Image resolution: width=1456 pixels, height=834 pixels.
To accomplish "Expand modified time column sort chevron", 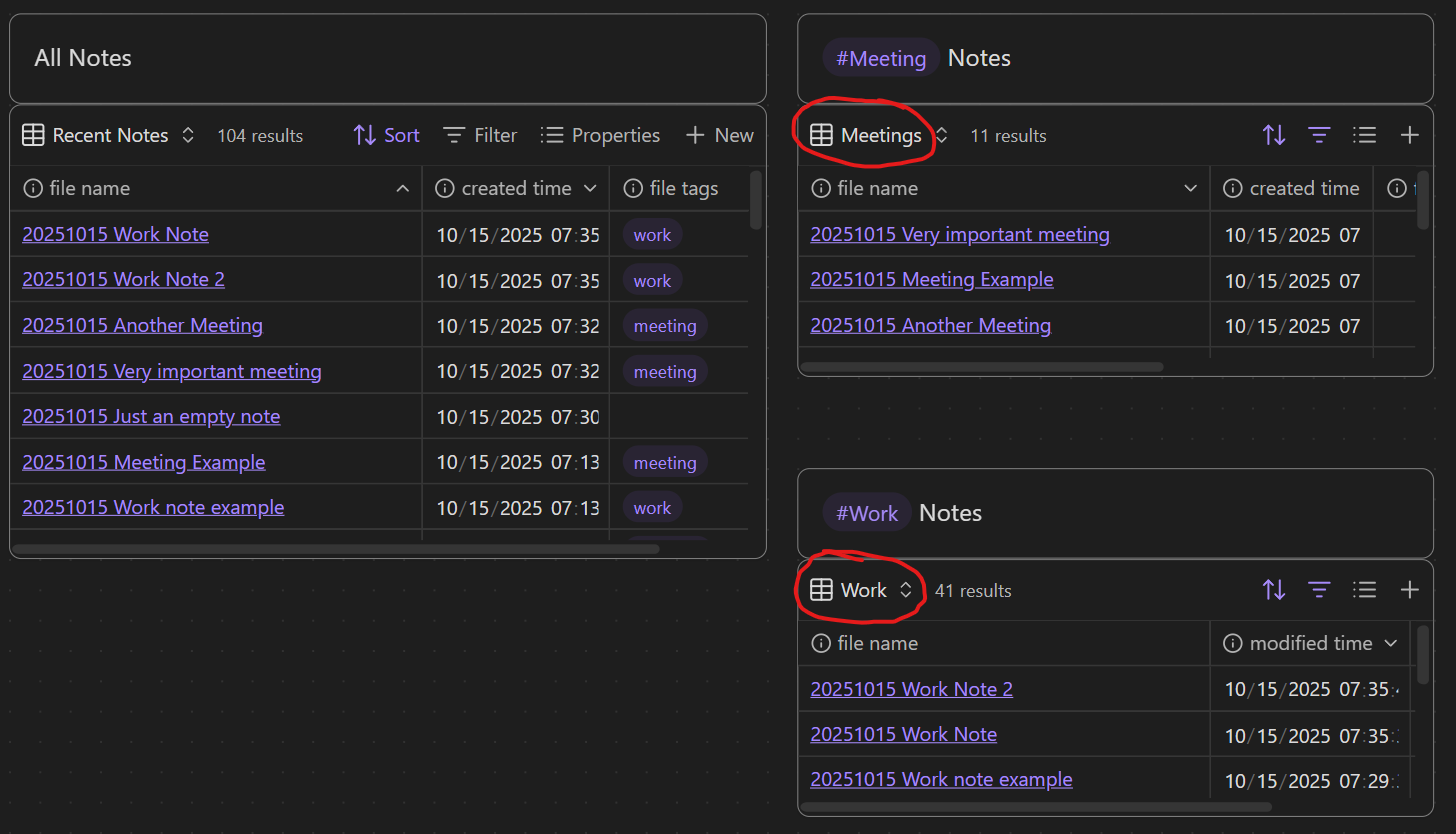I will pyautogui.click(x=1390, y=643).
